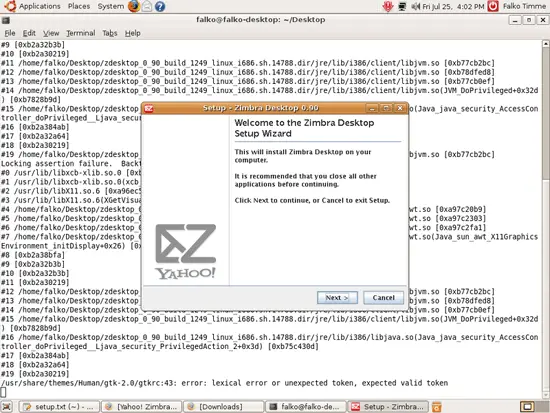Open the Terminal menu
This screenshot has height=413, width=550.
click(81, 33)
